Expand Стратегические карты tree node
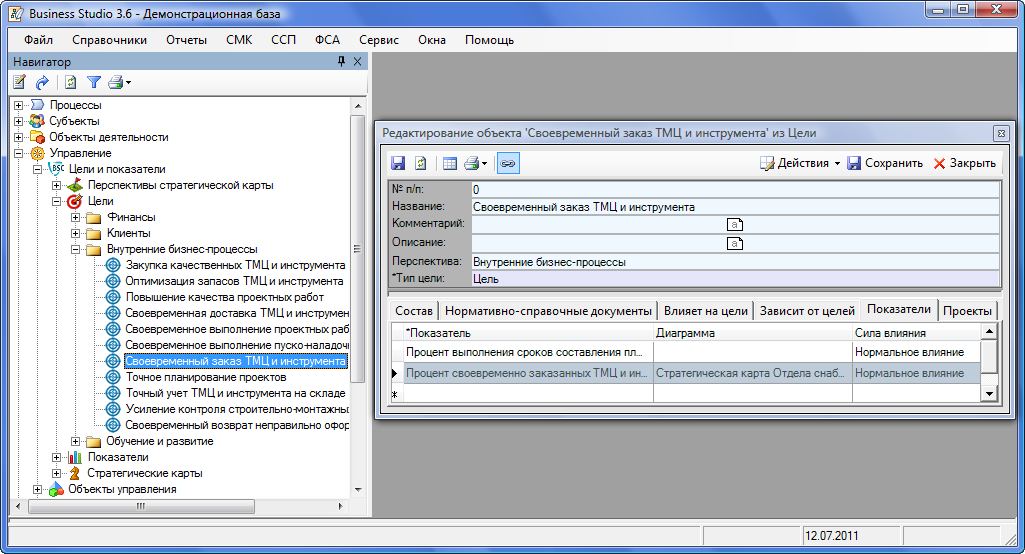1025x554 pixels. (x=57, y=474)
